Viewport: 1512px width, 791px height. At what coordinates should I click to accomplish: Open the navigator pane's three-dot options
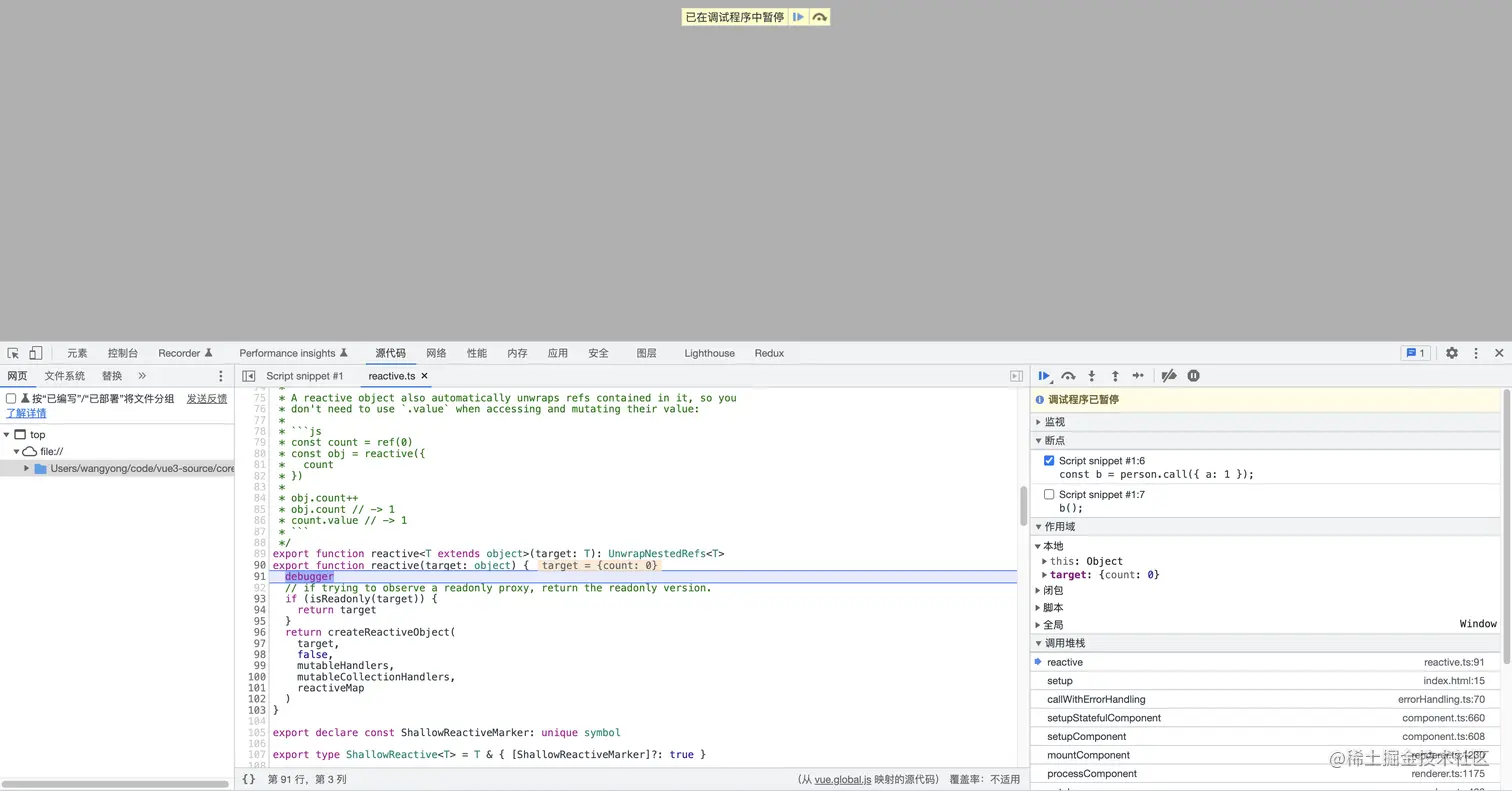tap(221, 376)
